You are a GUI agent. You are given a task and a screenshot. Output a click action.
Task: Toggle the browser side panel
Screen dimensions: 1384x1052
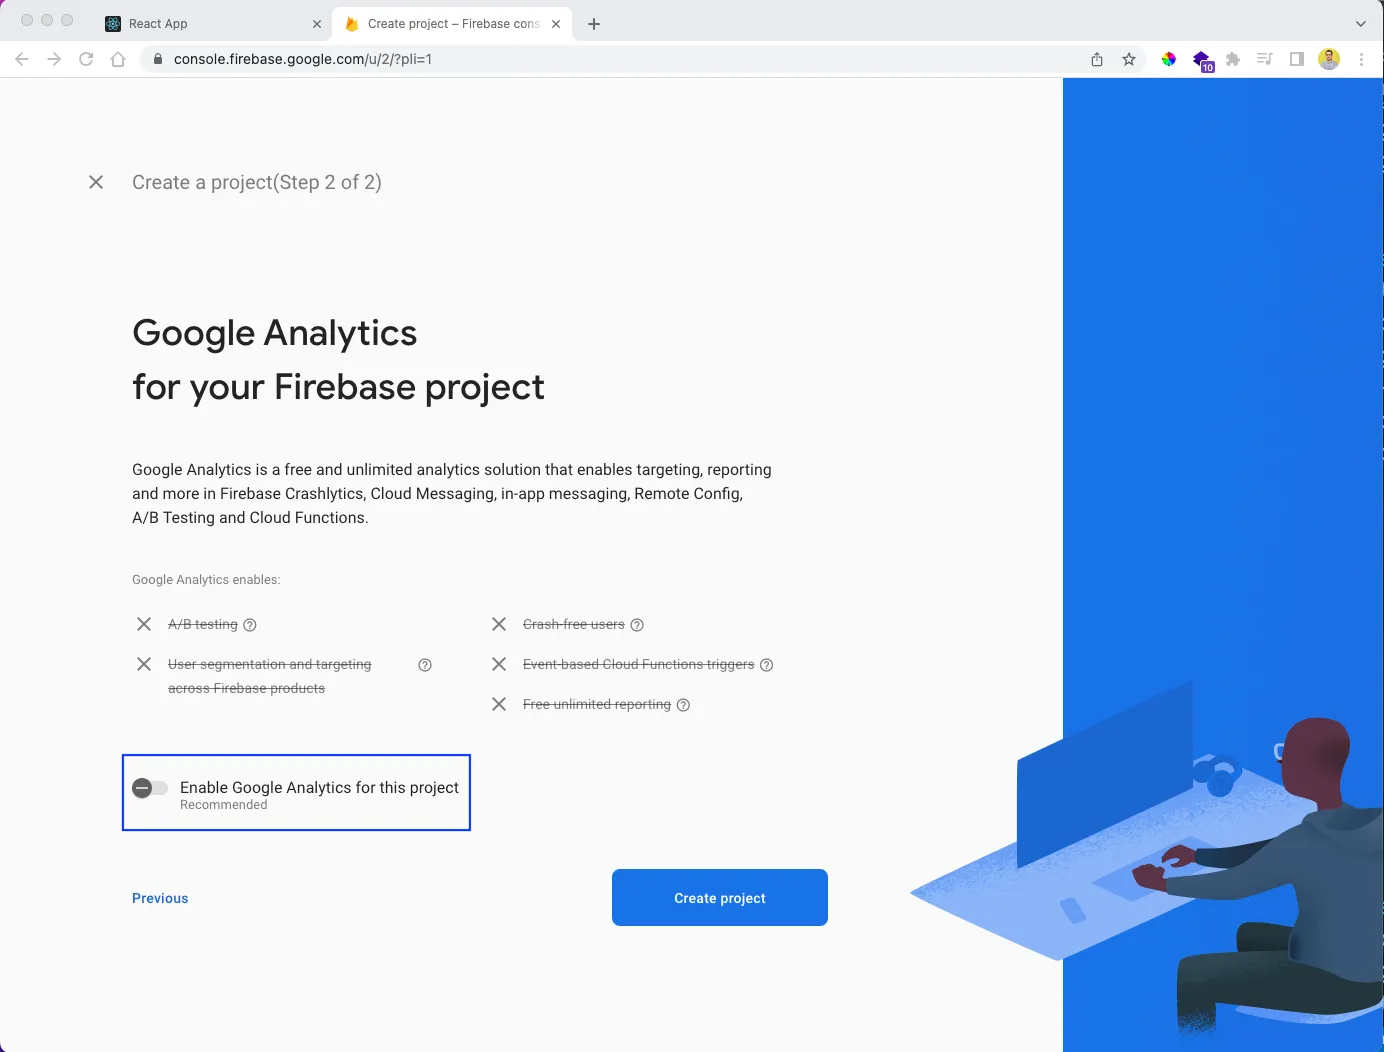click(x=1297, y=59)
